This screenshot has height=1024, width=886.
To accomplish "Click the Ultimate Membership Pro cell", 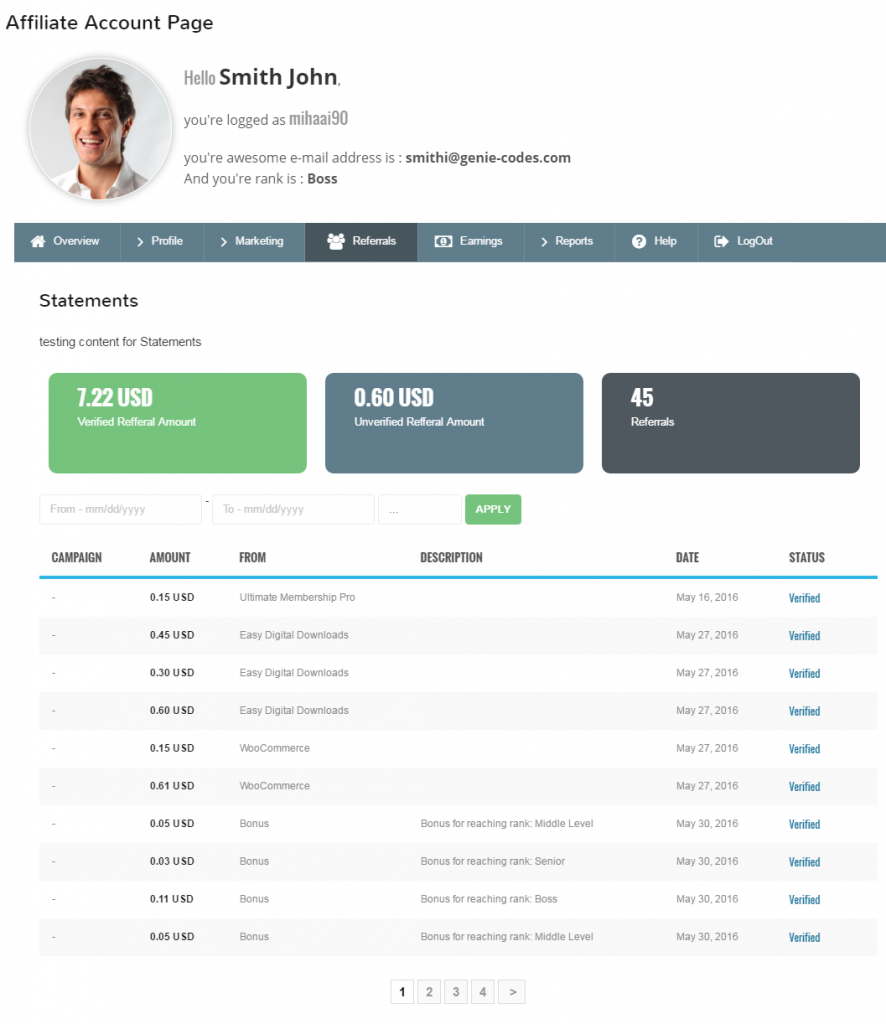I will (x=297, y=598).
